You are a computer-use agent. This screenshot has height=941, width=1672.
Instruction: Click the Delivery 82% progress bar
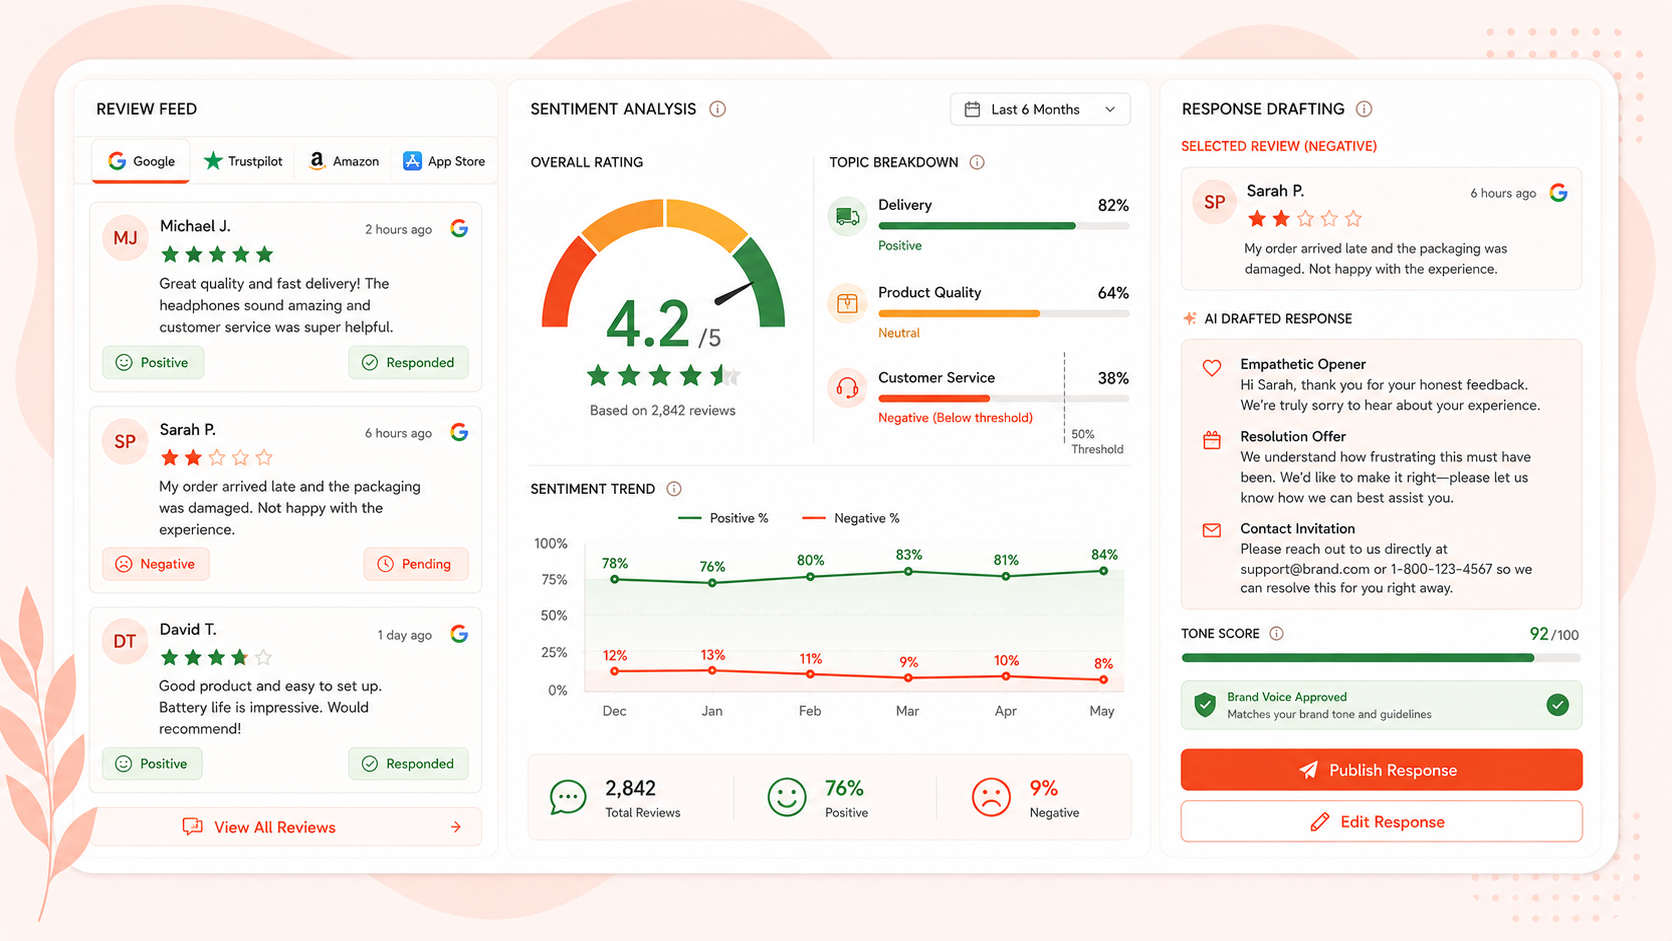1003,226
